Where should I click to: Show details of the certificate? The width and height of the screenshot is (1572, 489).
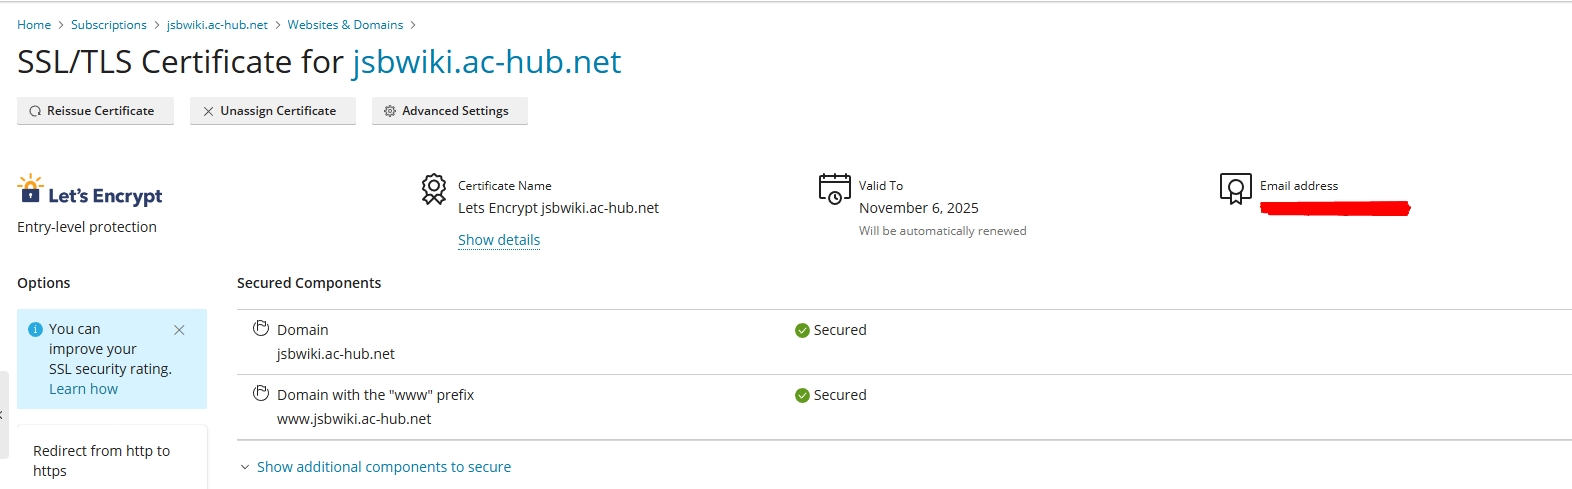click(x=499, y=240)
